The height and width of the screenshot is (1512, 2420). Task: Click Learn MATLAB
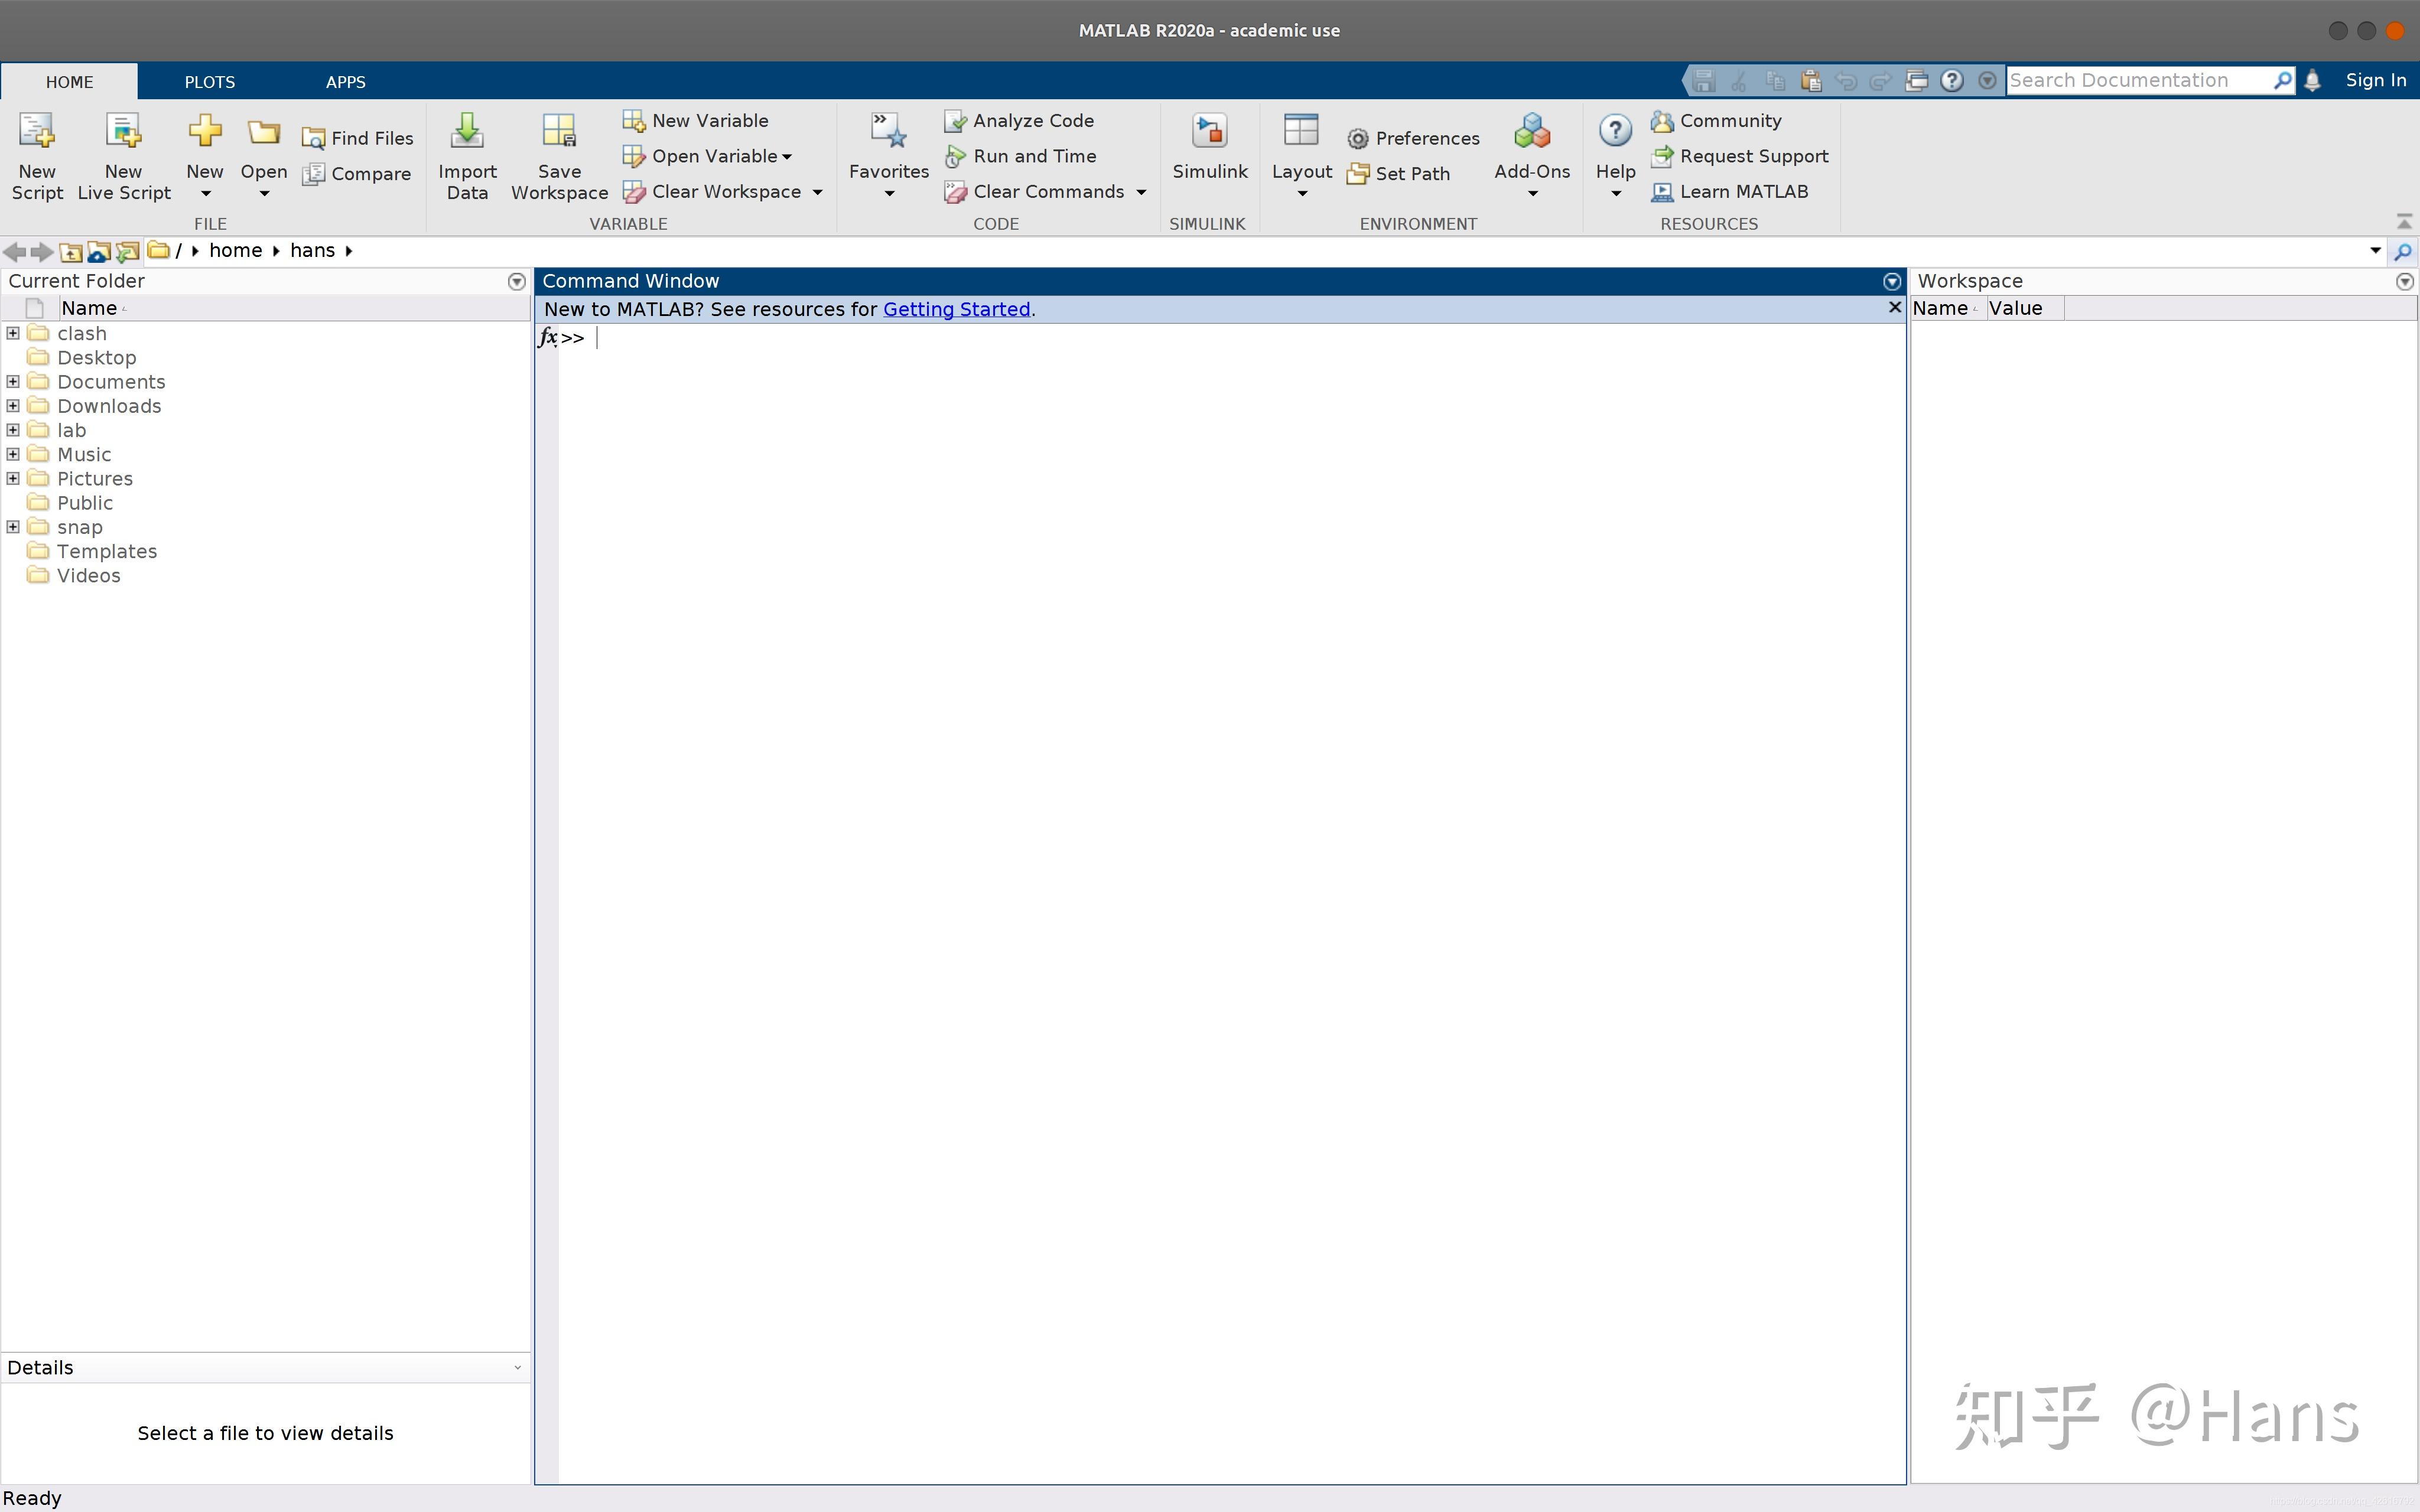coord(1729,192)
